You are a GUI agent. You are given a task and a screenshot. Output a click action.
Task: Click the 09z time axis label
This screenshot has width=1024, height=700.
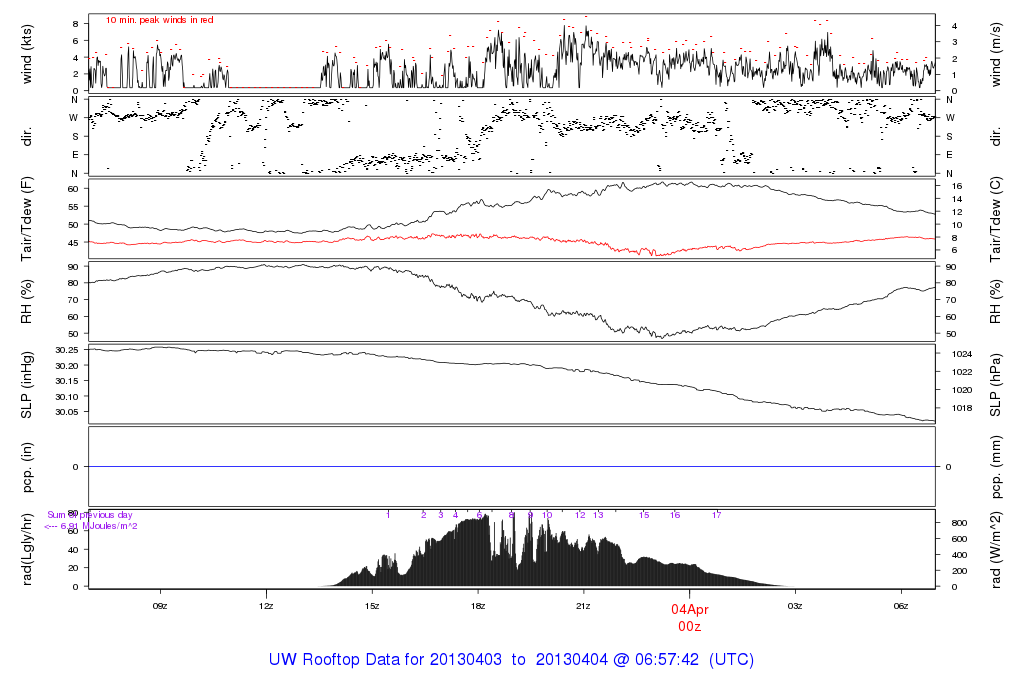(x=160, y=606)
